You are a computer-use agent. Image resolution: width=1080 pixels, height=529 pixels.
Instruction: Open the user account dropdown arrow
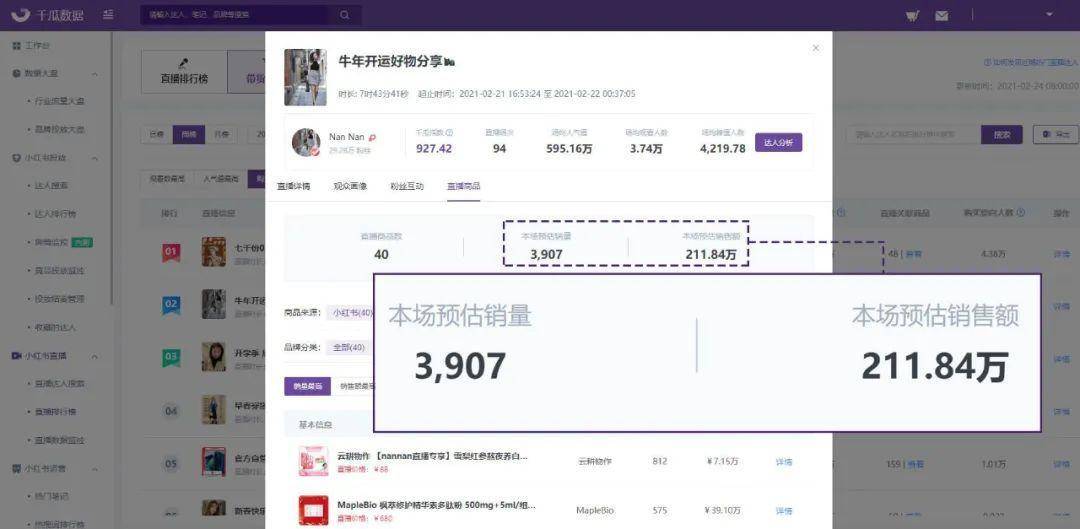pyautogui.click(x=1050, y=14)
